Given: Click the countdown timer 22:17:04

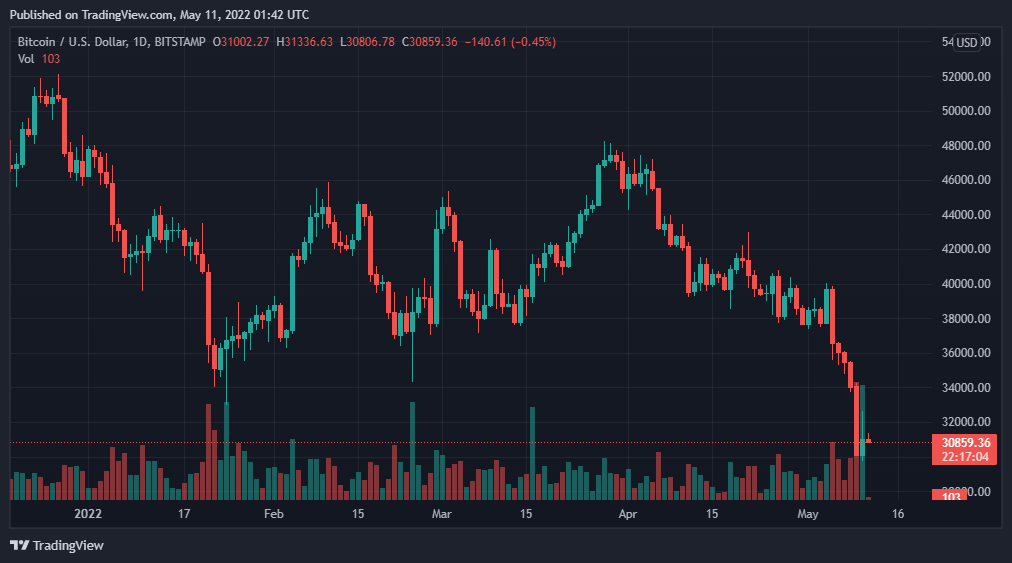Looking at the screenshot, I should coord(965,457).
